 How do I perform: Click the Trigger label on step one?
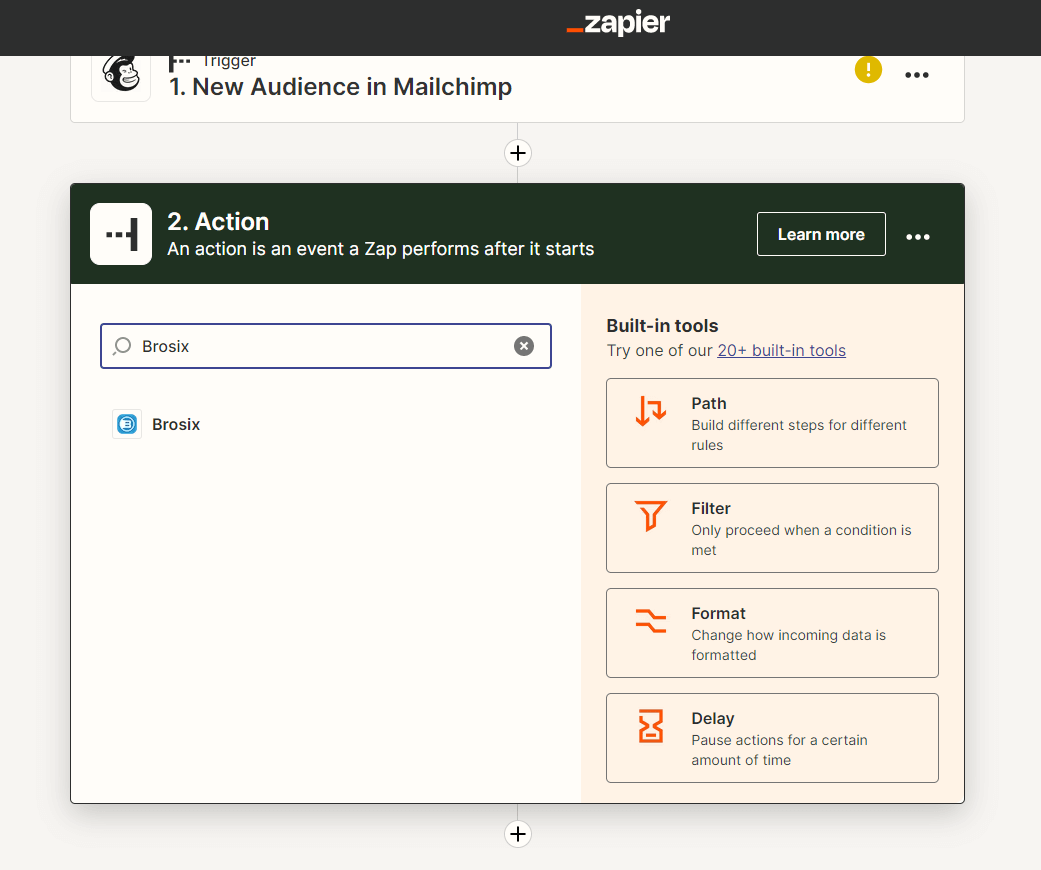tap(229, 61)
